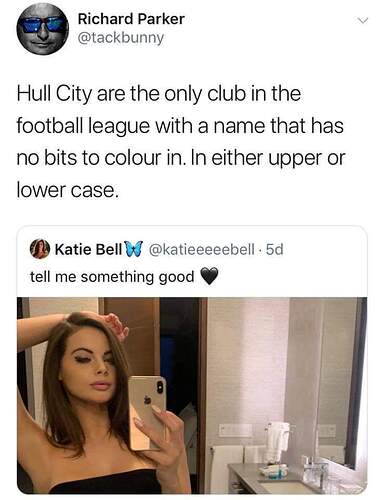The height and width of the screenshot is (500, 384).
Task: Click the black heart emoji
Action: coord(209,276)
